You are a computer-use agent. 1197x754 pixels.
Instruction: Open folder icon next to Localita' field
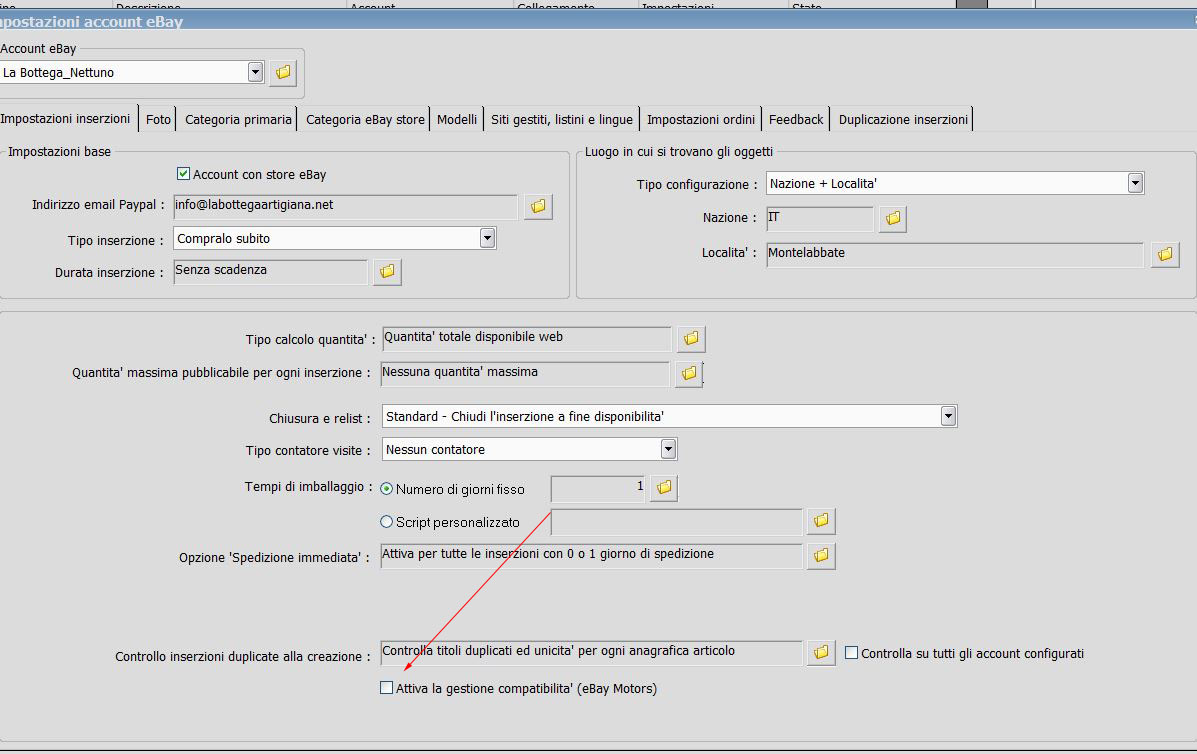[1165, 254]
